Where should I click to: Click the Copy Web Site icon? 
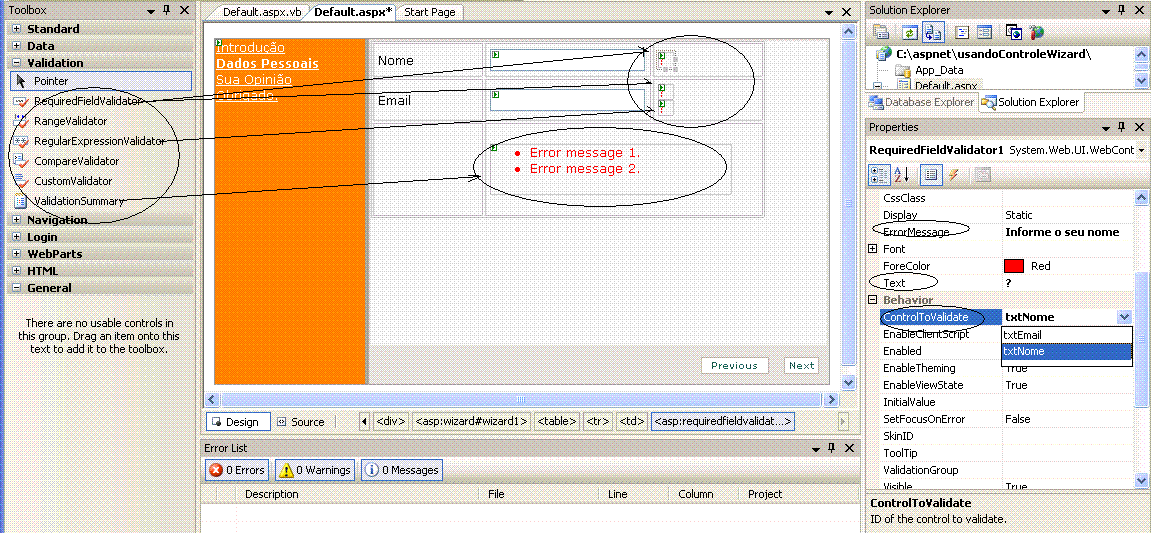(x=1014, y=32)
